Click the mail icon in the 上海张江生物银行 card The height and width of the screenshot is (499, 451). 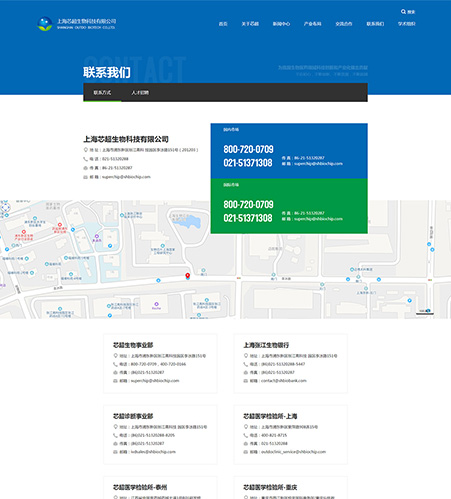click(246, 381)
